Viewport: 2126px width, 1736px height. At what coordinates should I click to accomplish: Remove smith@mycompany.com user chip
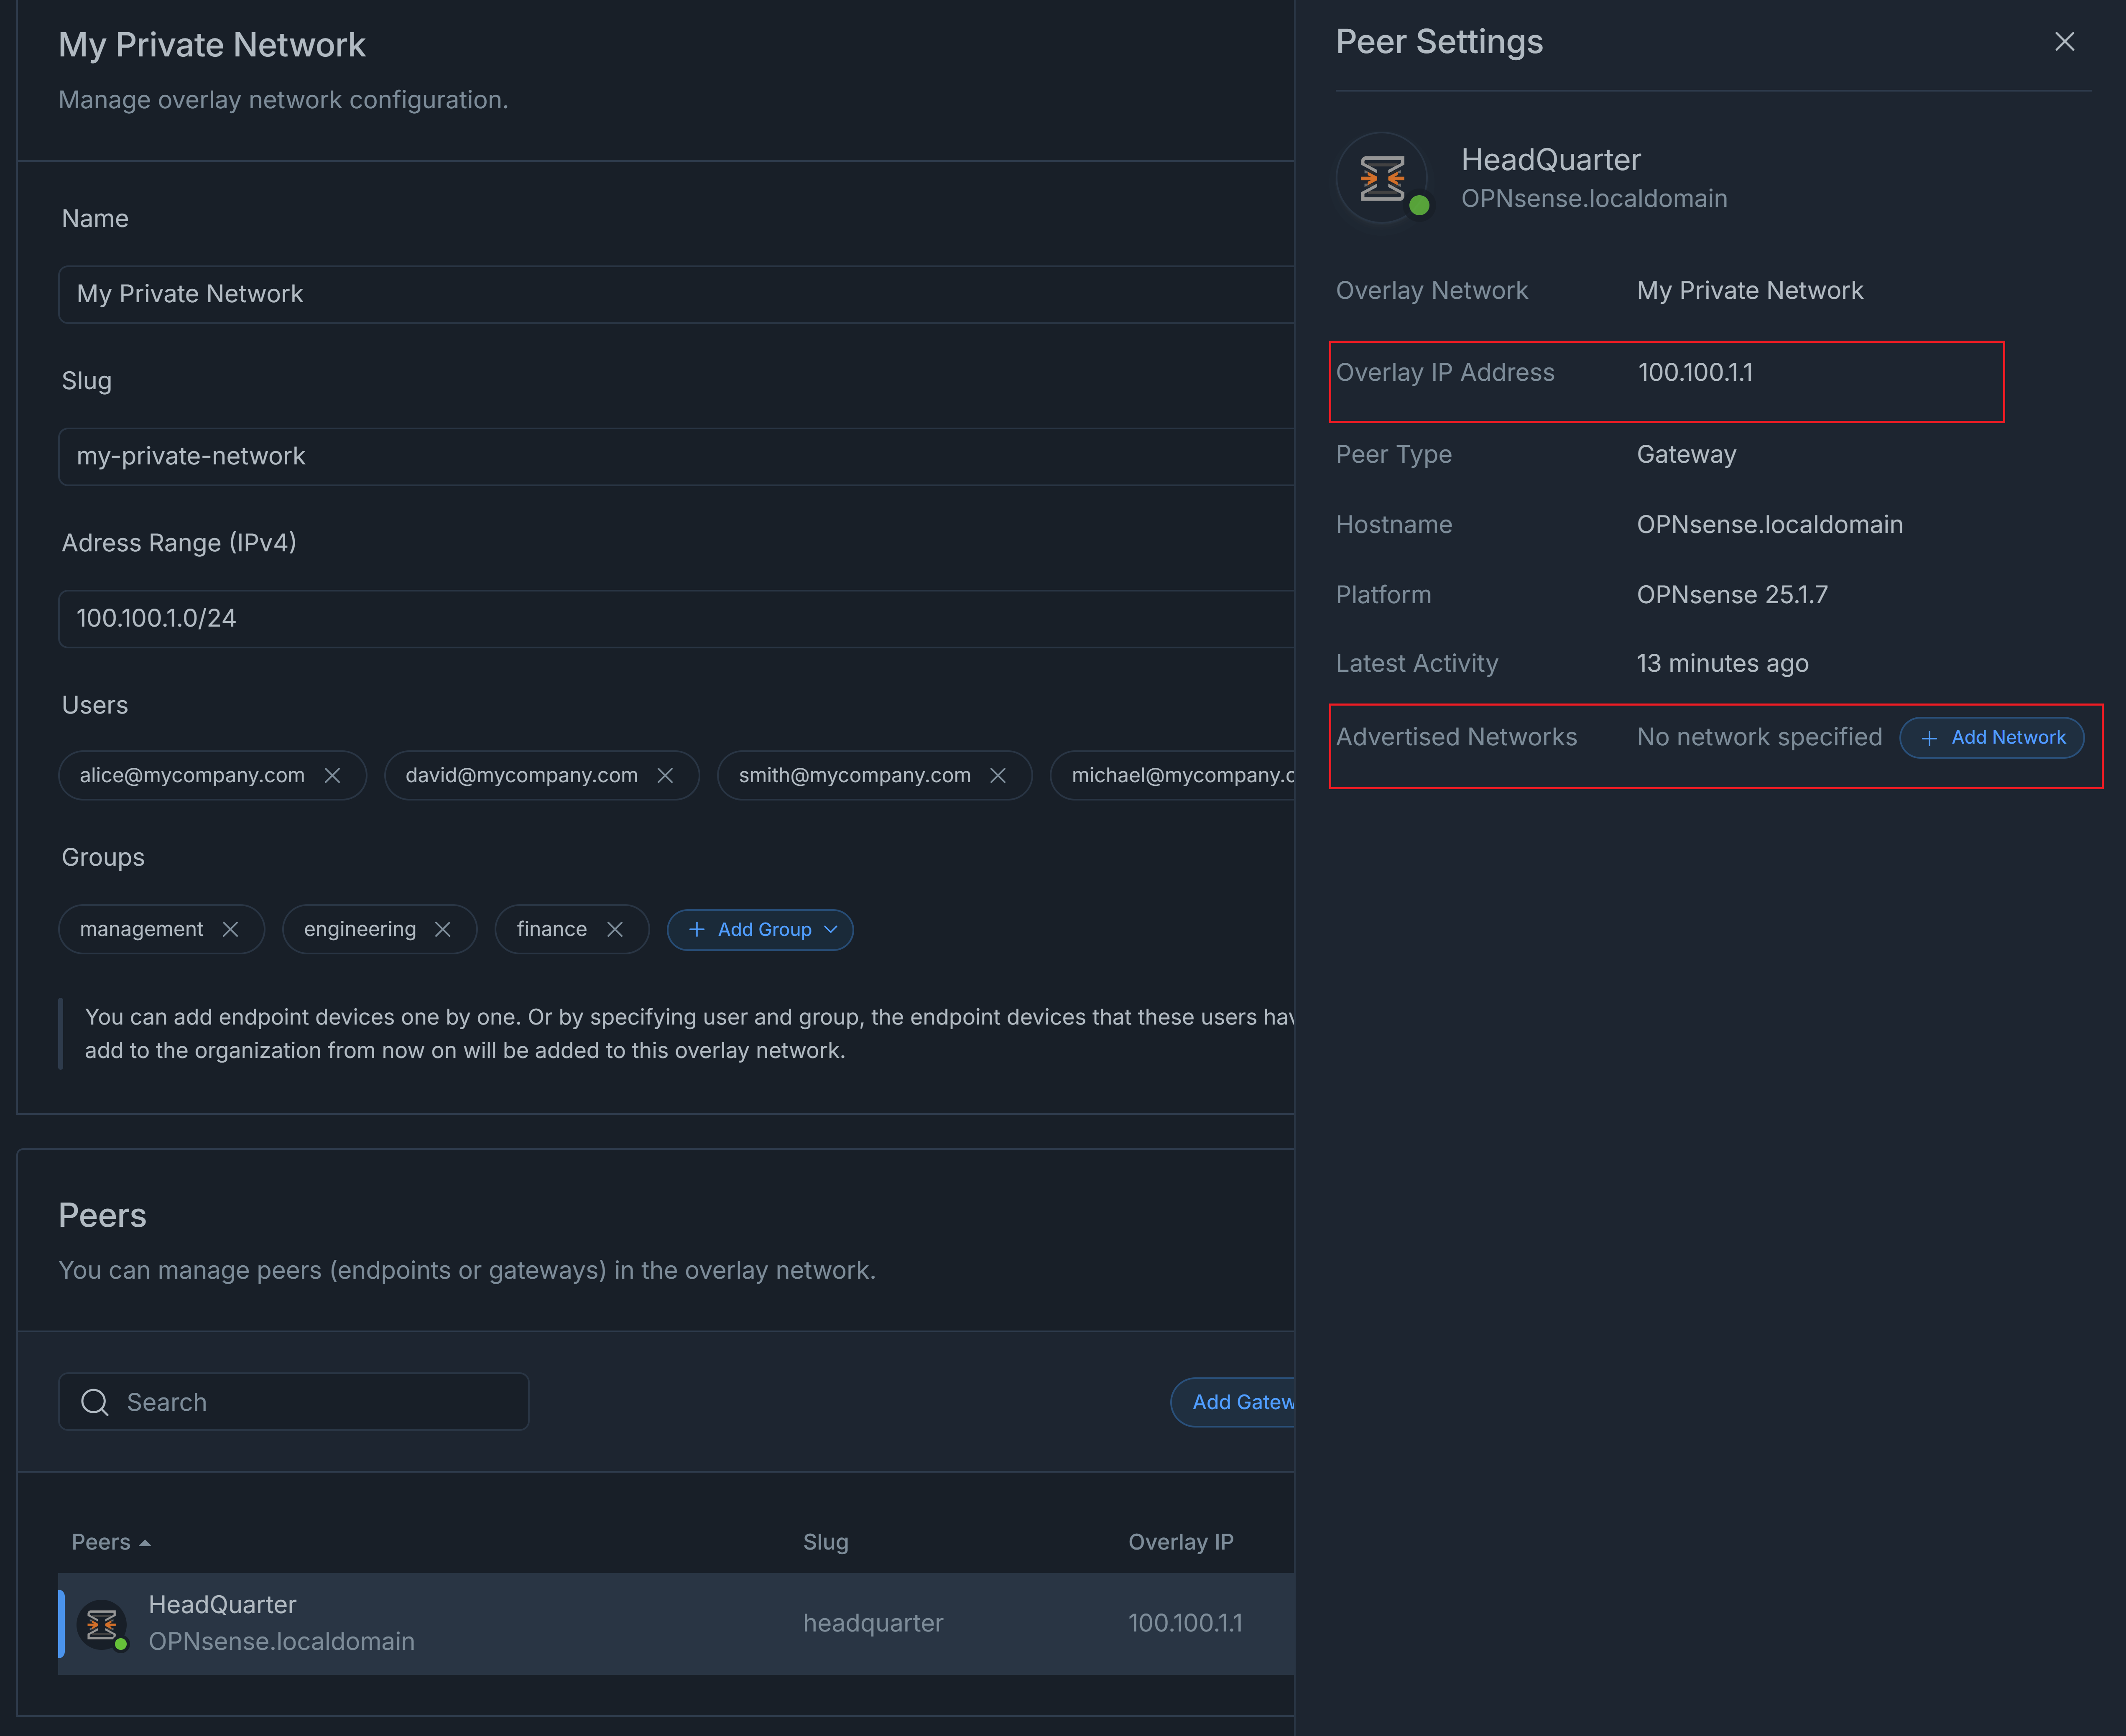tap(998, 776)
